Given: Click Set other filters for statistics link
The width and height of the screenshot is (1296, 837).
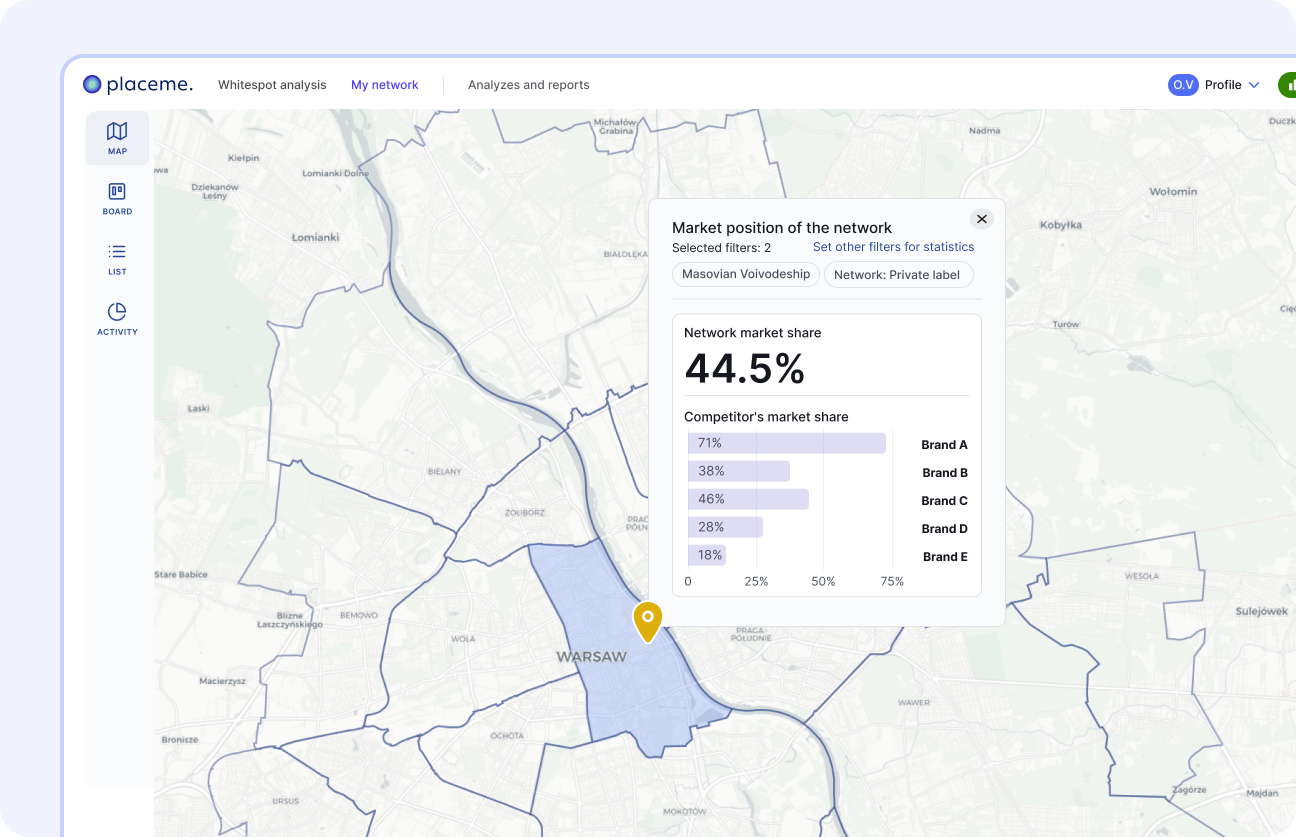Looking at the screenshot, I should [893, 247].
